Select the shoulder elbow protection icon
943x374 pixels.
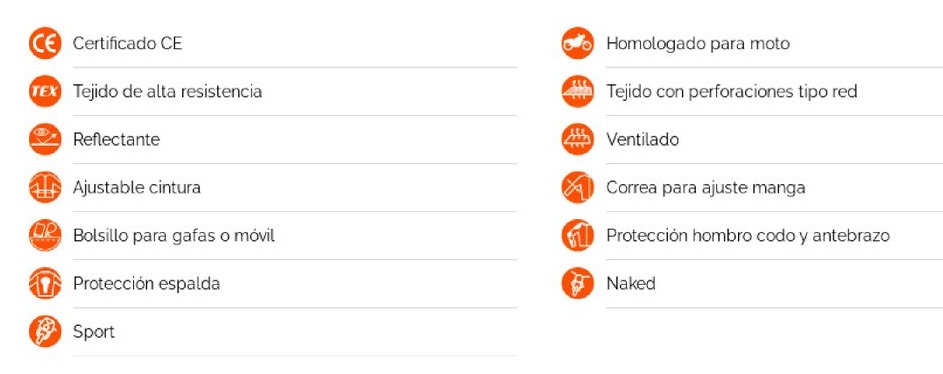click(578, 235)
